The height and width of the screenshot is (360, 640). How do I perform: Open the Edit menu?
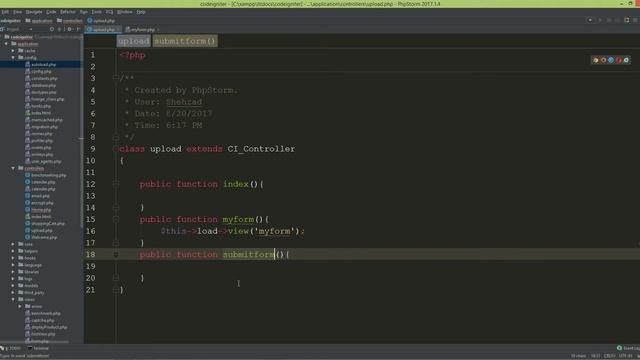tap(5, 12)
